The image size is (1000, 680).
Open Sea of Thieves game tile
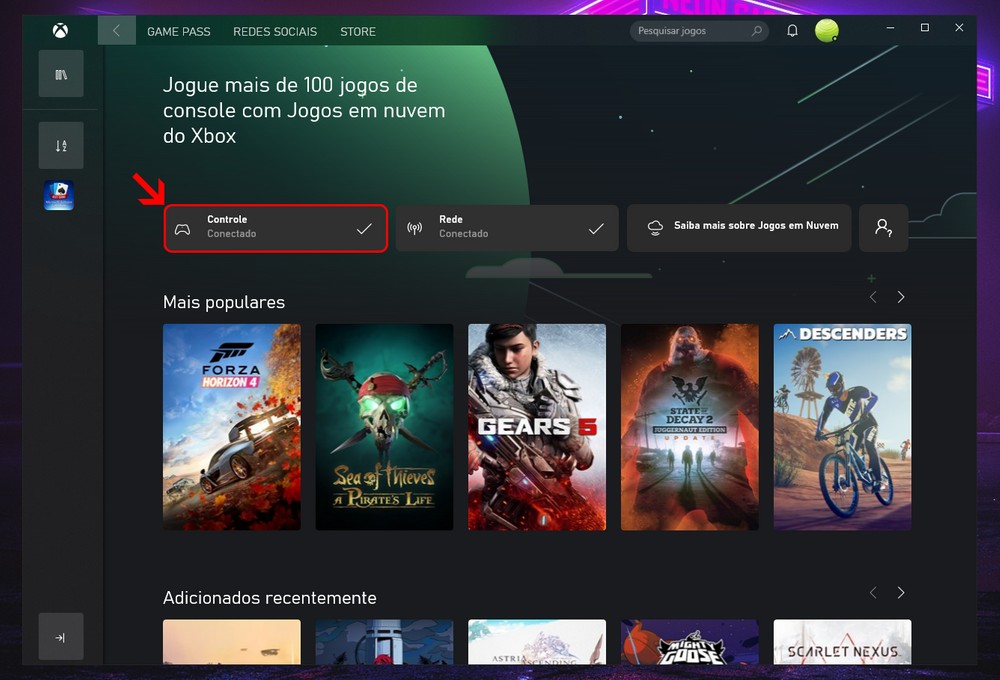click(385, 427)
